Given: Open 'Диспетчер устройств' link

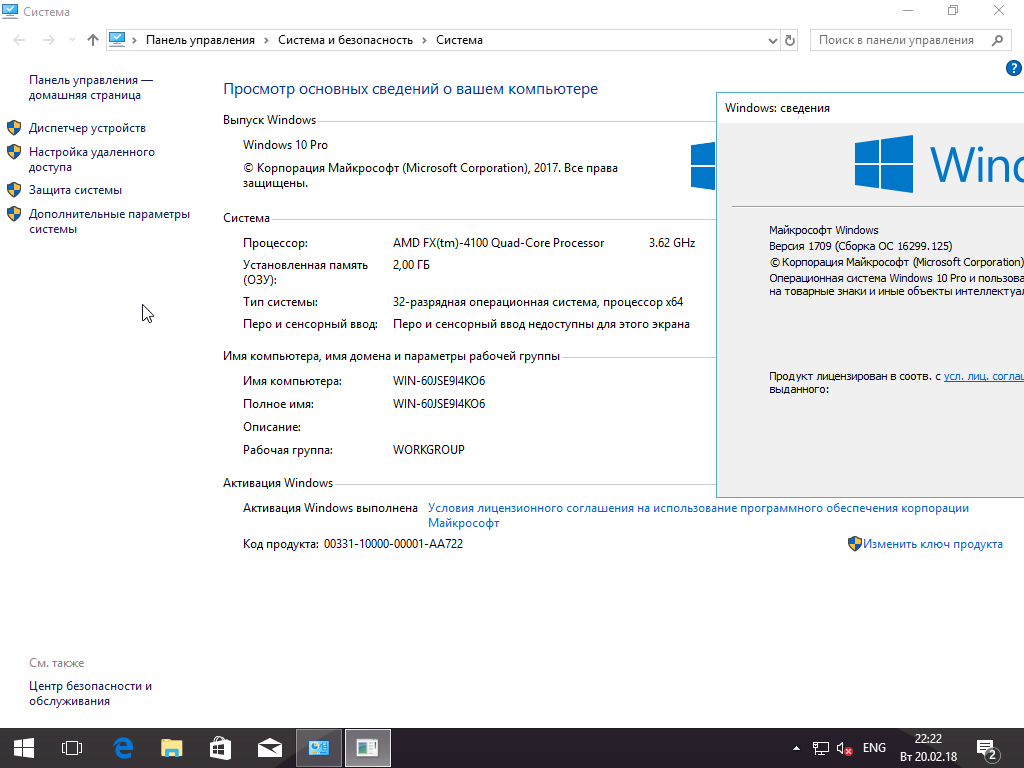Looking at the screenshot, I should point(87,128).
